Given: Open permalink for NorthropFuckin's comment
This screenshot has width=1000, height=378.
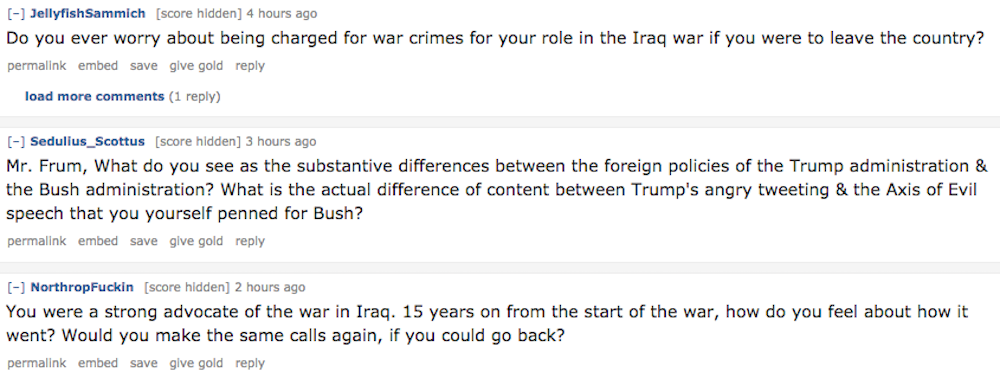Looking at the screenshot, I should (36, 363).
